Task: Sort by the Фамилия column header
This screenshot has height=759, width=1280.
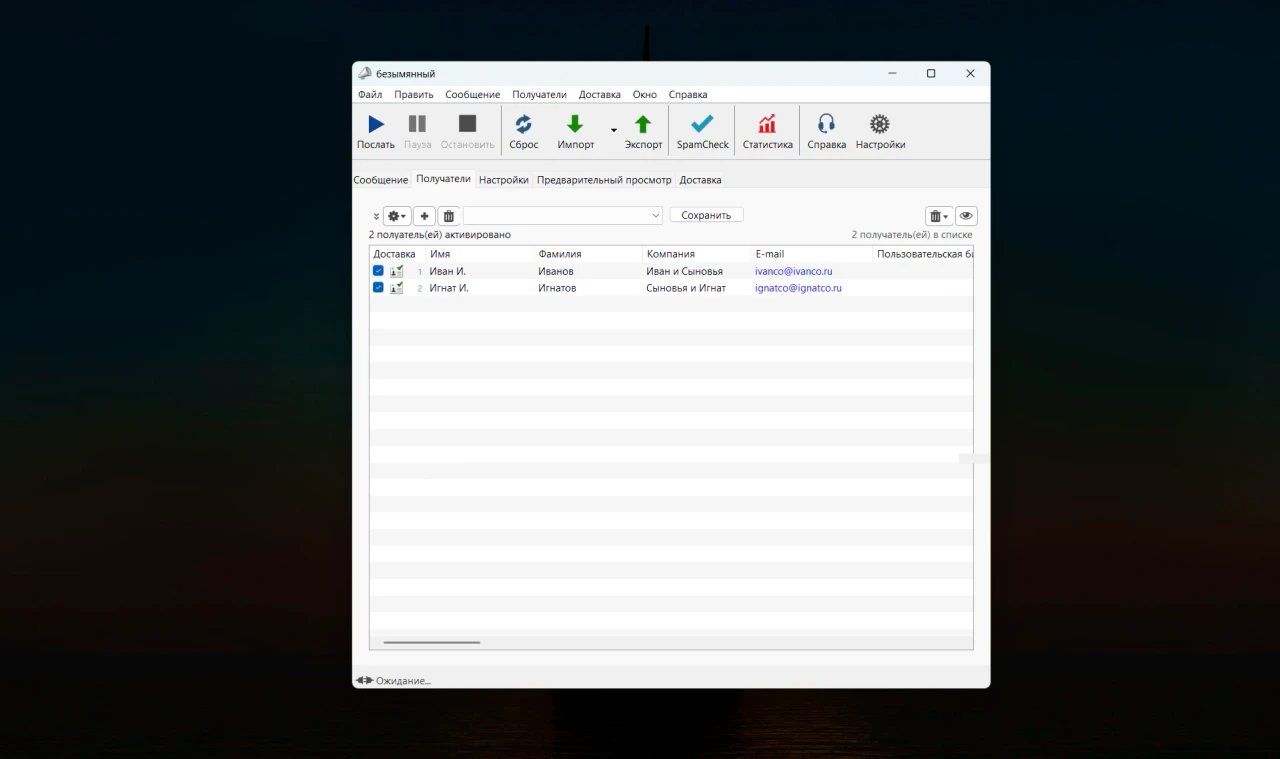Action: (588, 254)
